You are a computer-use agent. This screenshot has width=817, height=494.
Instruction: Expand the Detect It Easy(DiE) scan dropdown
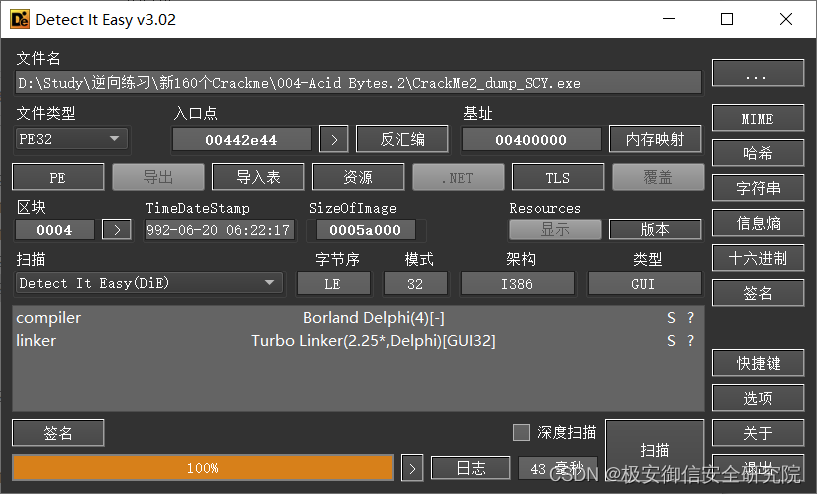click(149, 283)
